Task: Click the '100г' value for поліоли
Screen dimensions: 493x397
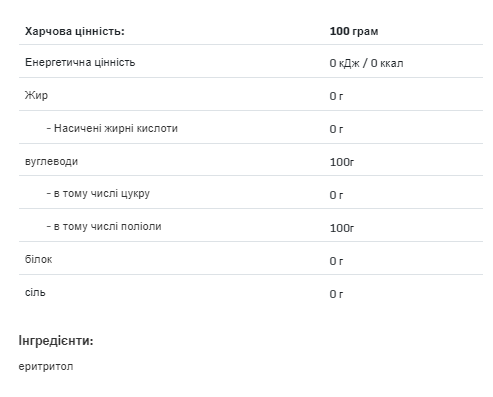Action: tap(342, 228)
